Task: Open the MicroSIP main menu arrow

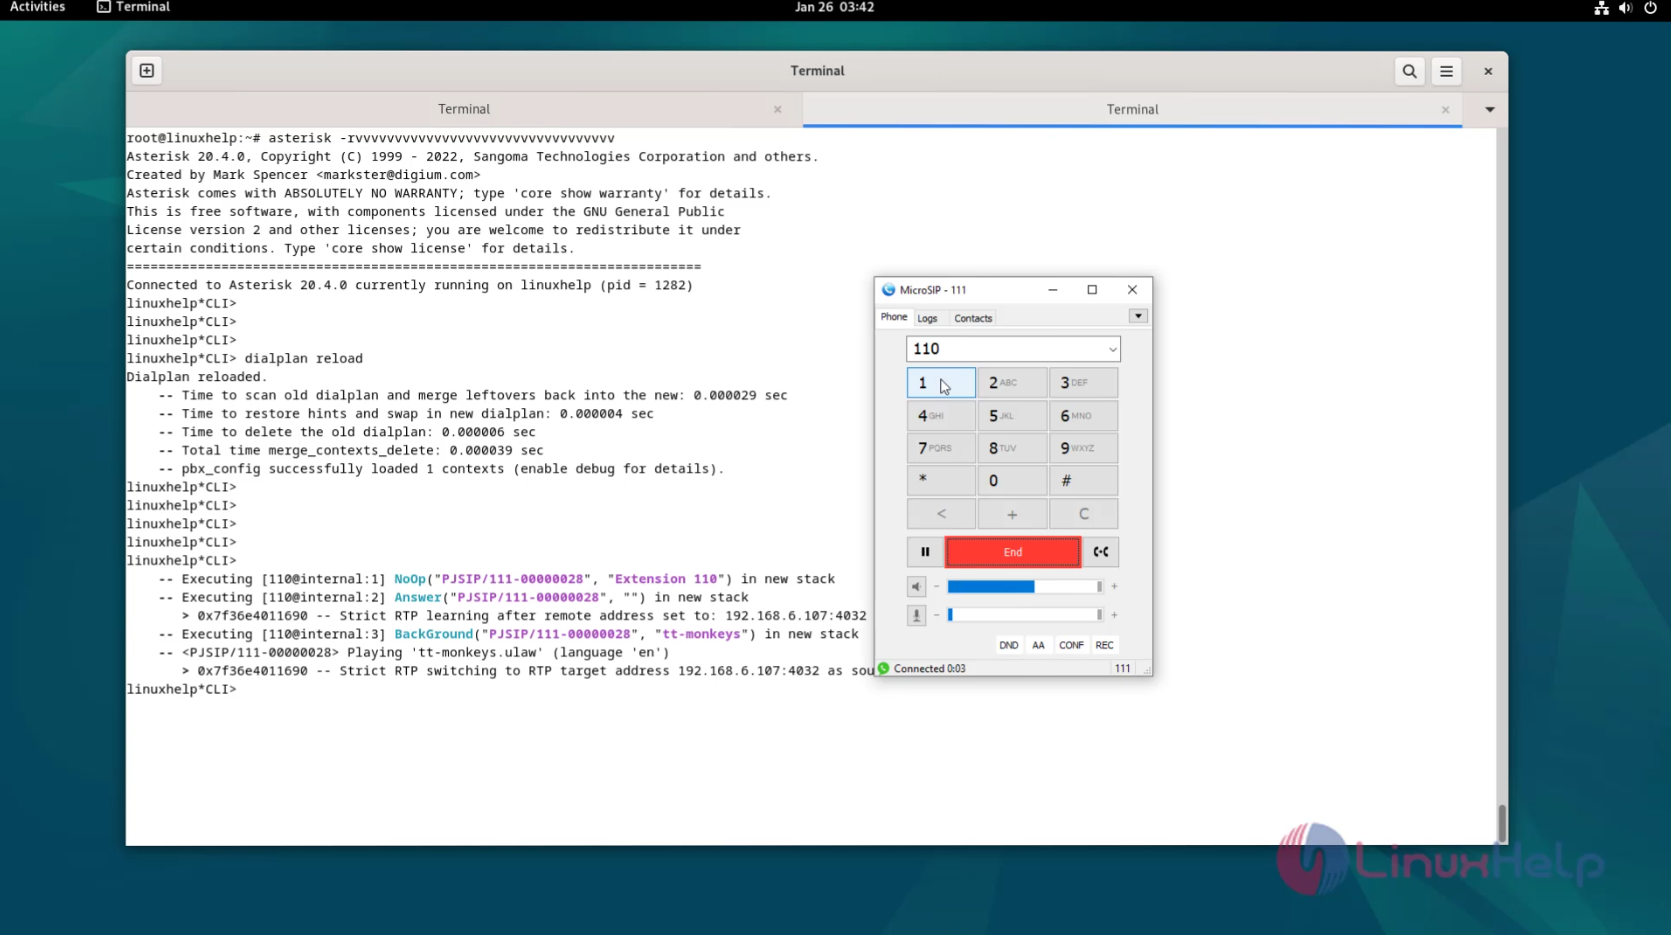Action: [1138, 316]
